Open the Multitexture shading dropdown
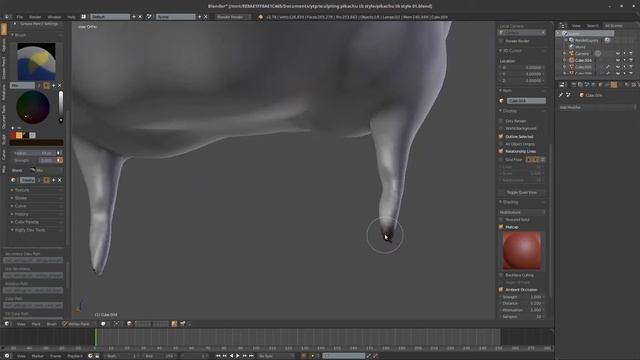The width and height of the screenshot is (640, 360). point(522,212)
